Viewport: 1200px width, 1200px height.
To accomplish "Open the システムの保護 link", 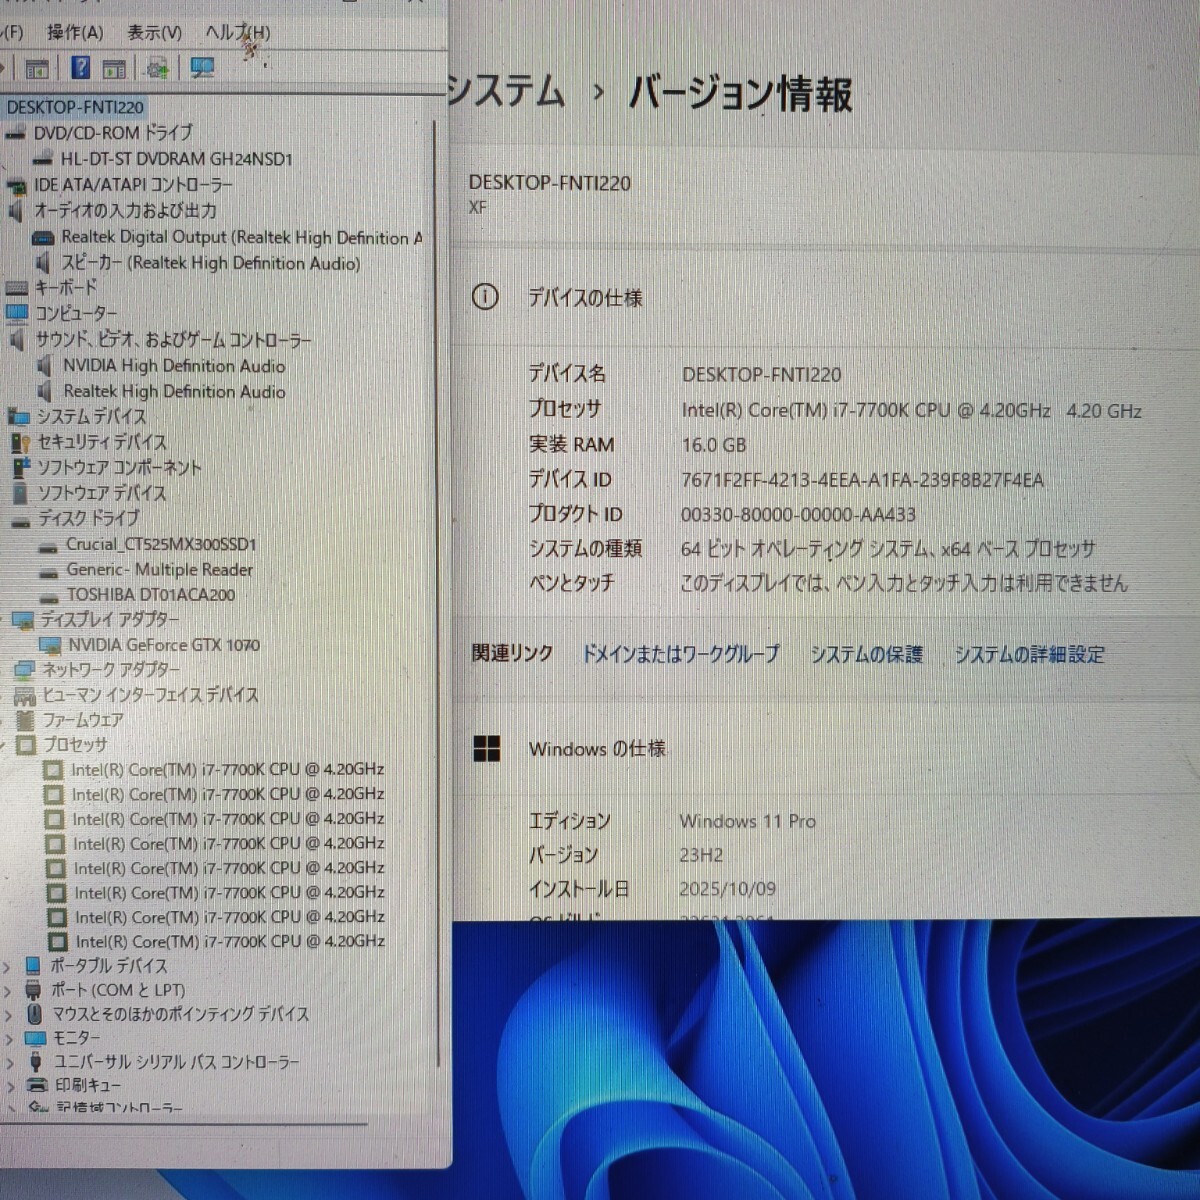I will [866, 655].
